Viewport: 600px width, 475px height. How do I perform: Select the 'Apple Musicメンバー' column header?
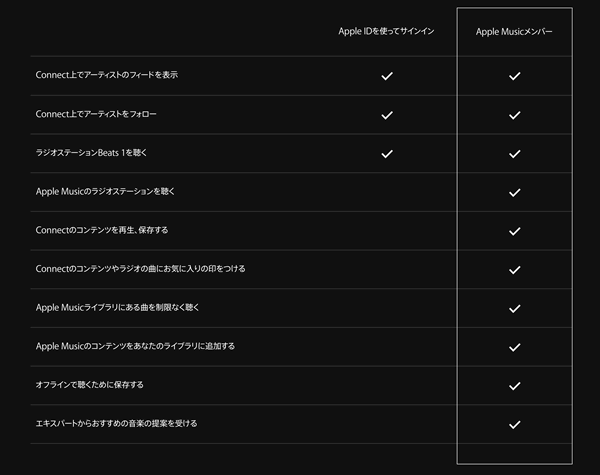(x=514, y=32)
